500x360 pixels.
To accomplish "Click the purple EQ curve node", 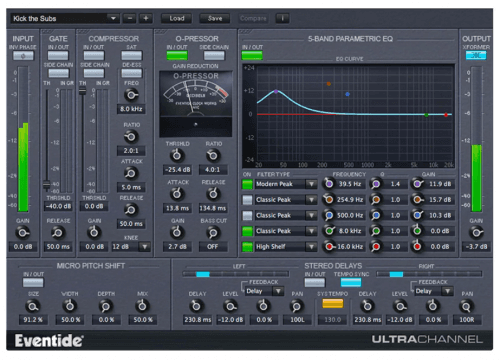I will [276, 91].
